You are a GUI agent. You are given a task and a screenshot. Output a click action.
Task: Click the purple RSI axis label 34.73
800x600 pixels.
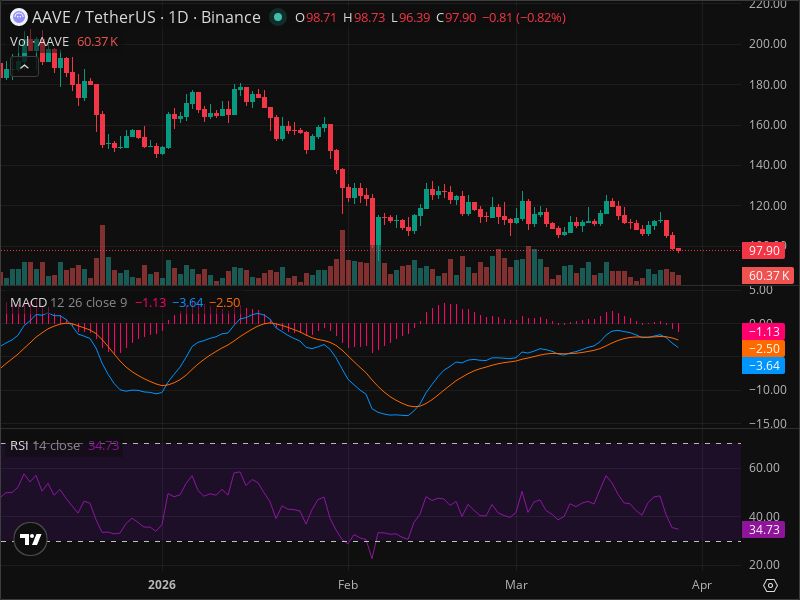(763, 530)
